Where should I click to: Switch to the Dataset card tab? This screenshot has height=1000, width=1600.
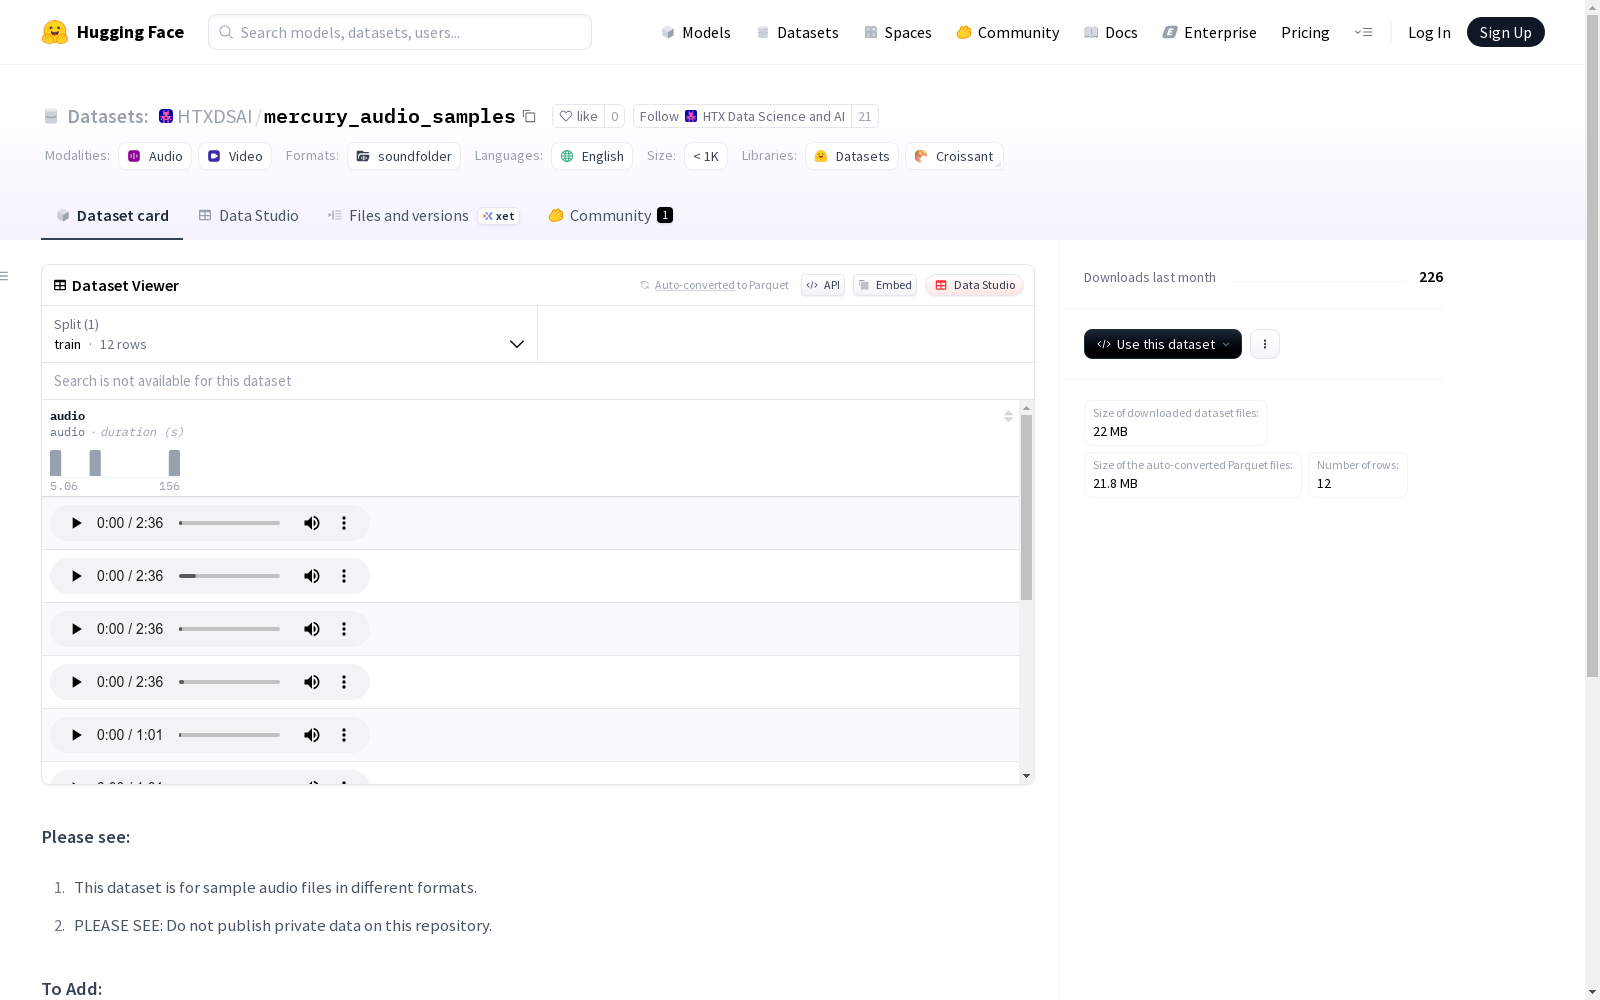click(x=112, y=215)
